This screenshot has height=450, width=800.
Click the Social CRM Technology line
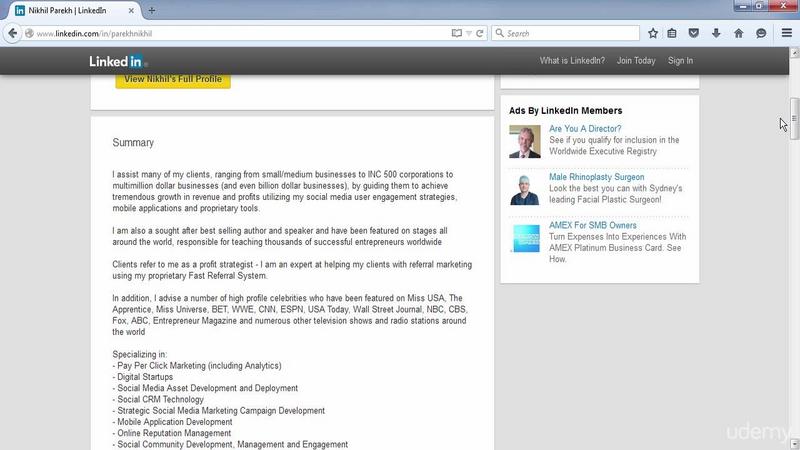point(158,399)
